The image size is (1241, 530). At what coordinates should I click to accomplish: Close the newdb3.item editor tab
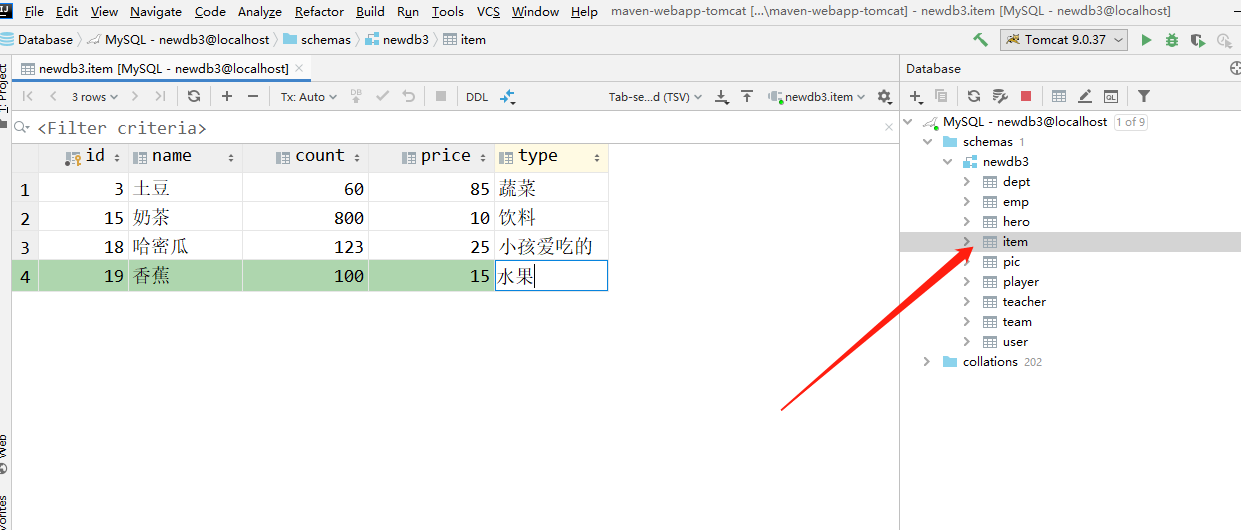coord(299,68)
